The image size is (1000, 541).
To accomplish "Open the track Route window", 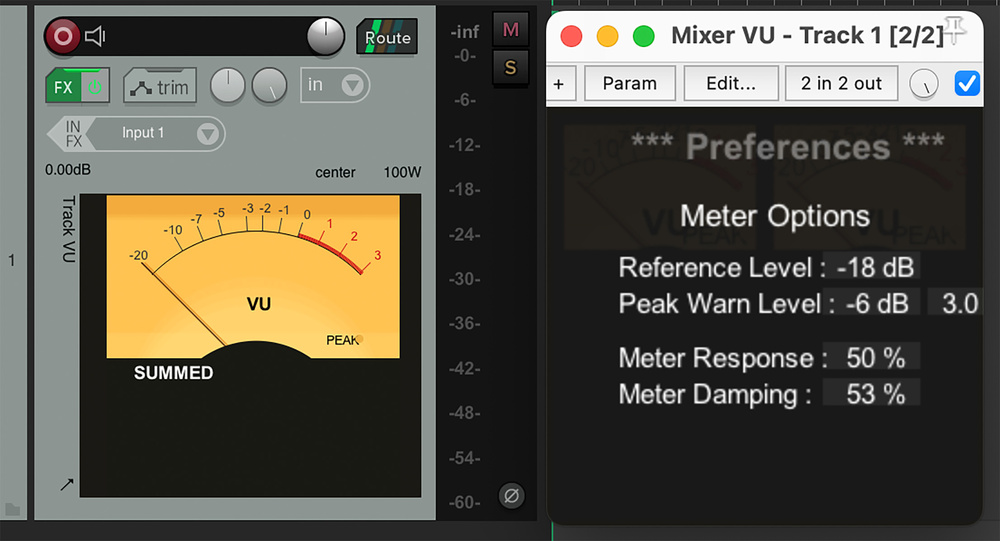I will (x=387, y=38).
